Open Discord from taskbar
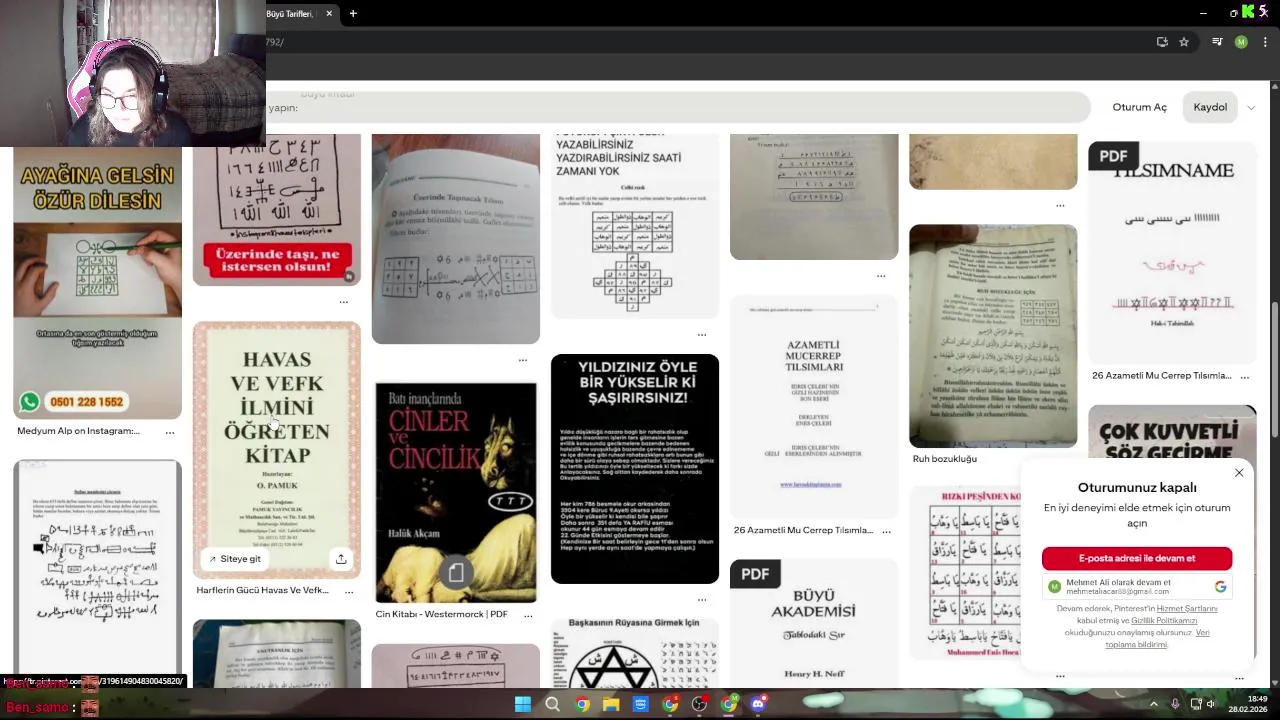1280x720 pixels. 758,704
